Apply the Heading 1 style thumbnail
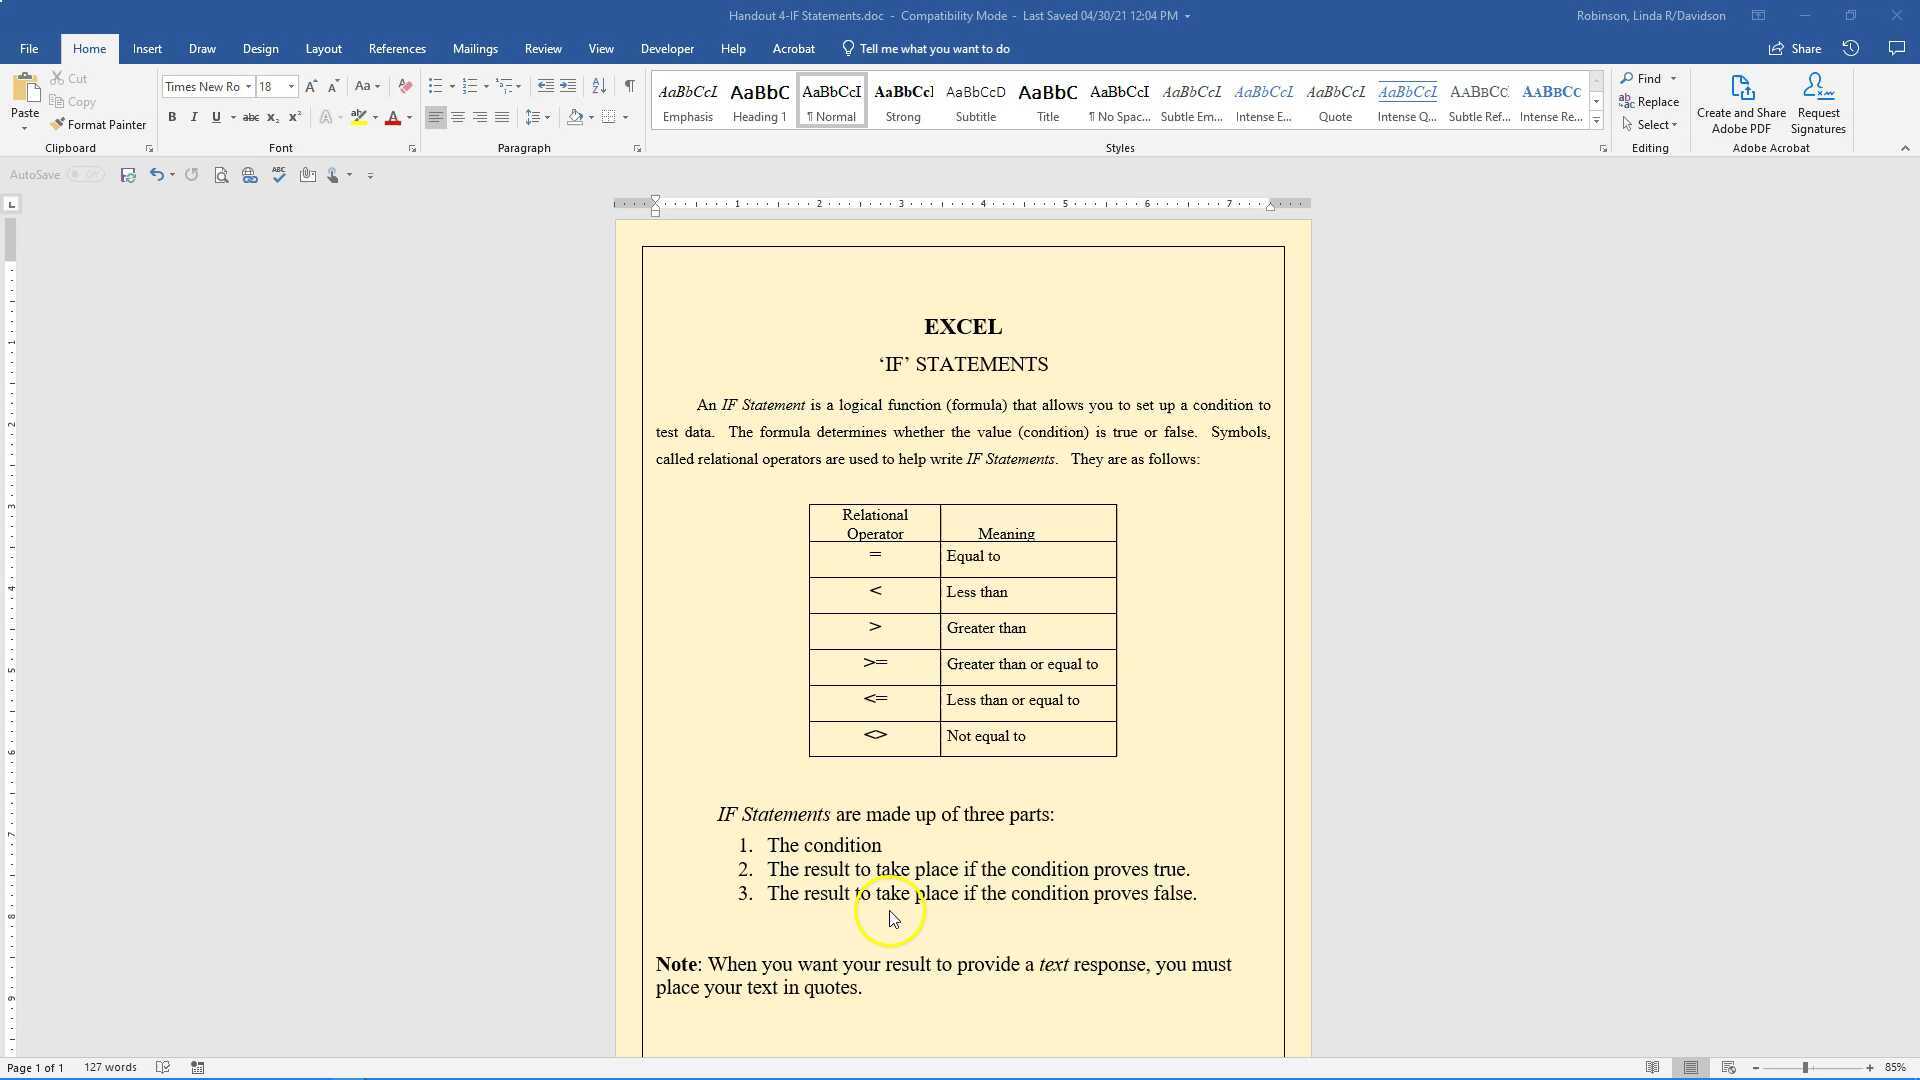The height and width of the screenshot is (1080, 1920). [x=759, y=102]
